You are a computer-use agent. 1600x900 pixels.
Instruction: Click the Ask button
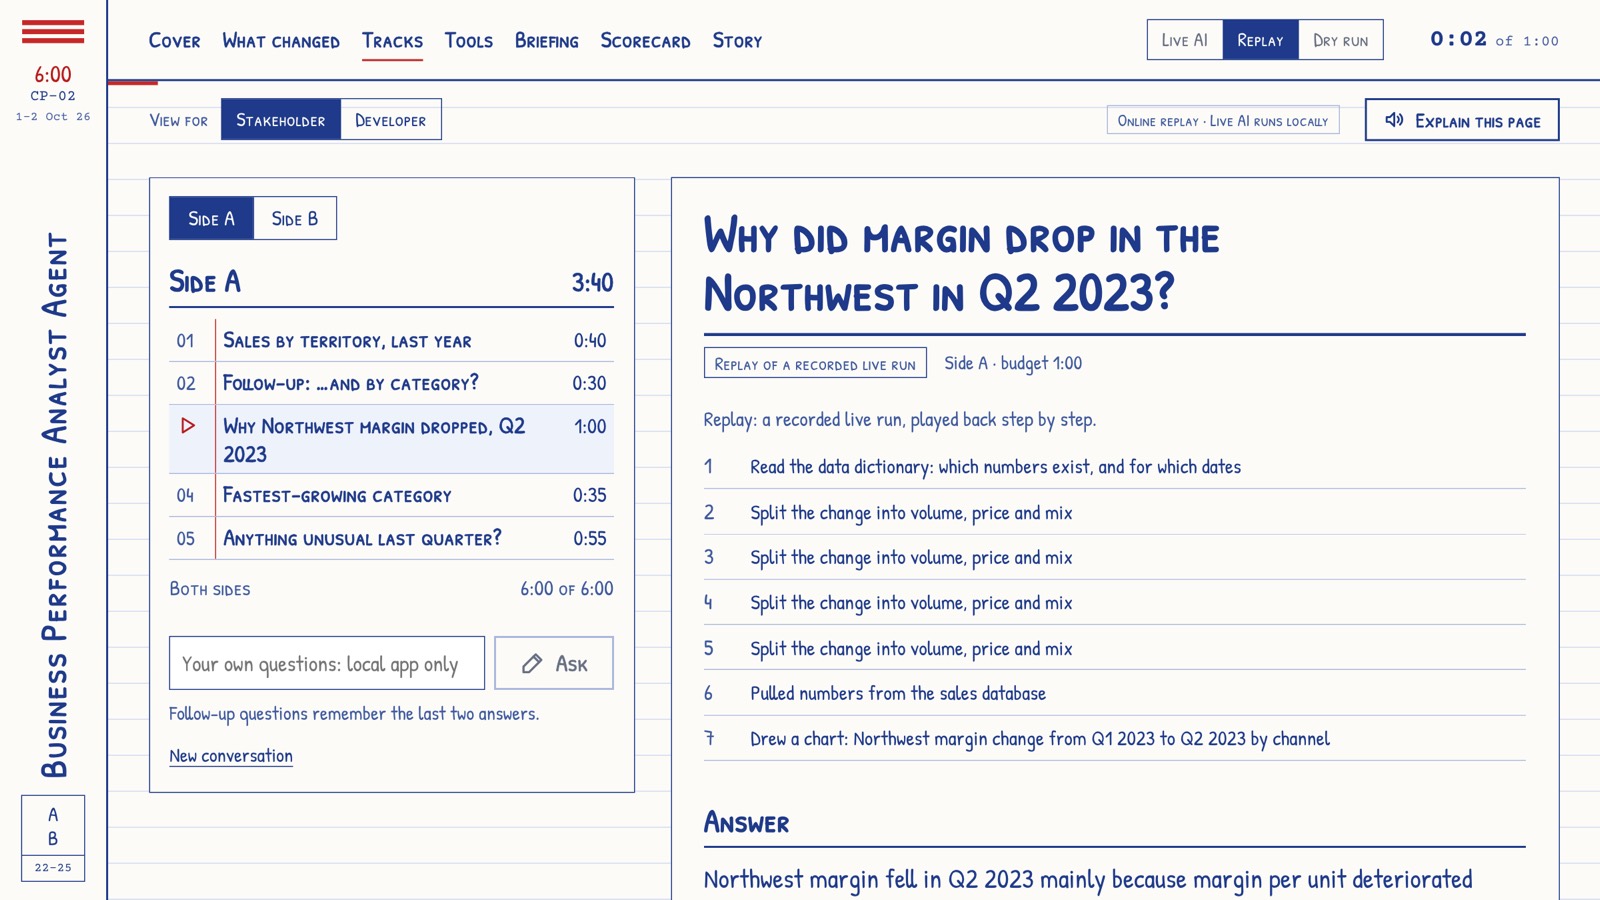pos(554,663)
